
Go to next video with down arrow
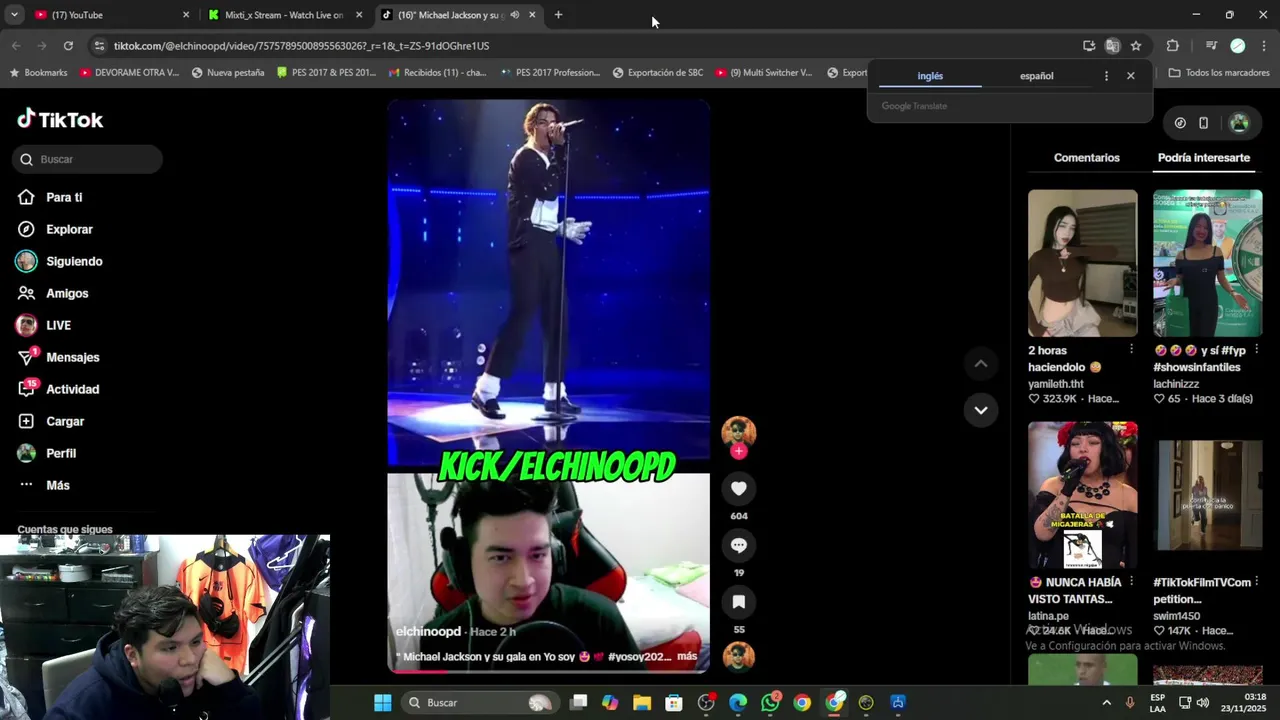[981, 410]
